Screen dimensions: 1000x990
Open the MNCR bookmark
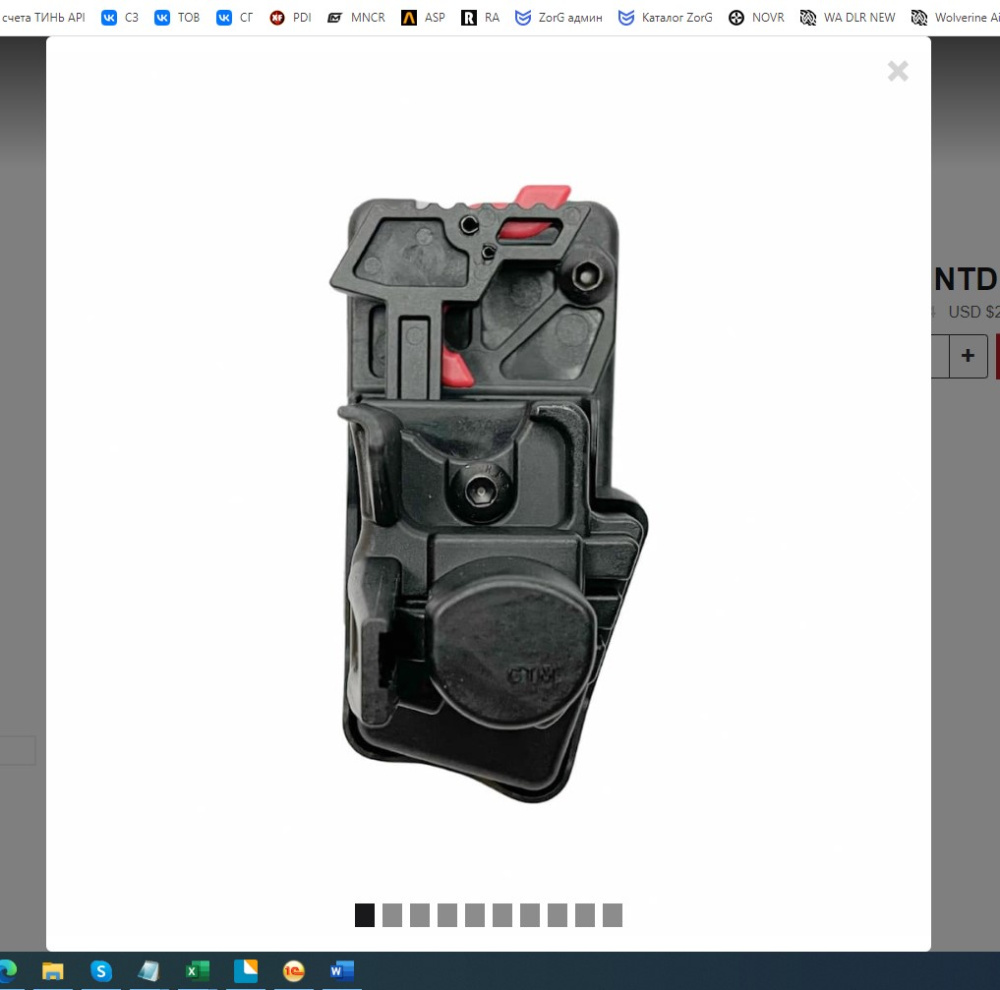(356, 18)
